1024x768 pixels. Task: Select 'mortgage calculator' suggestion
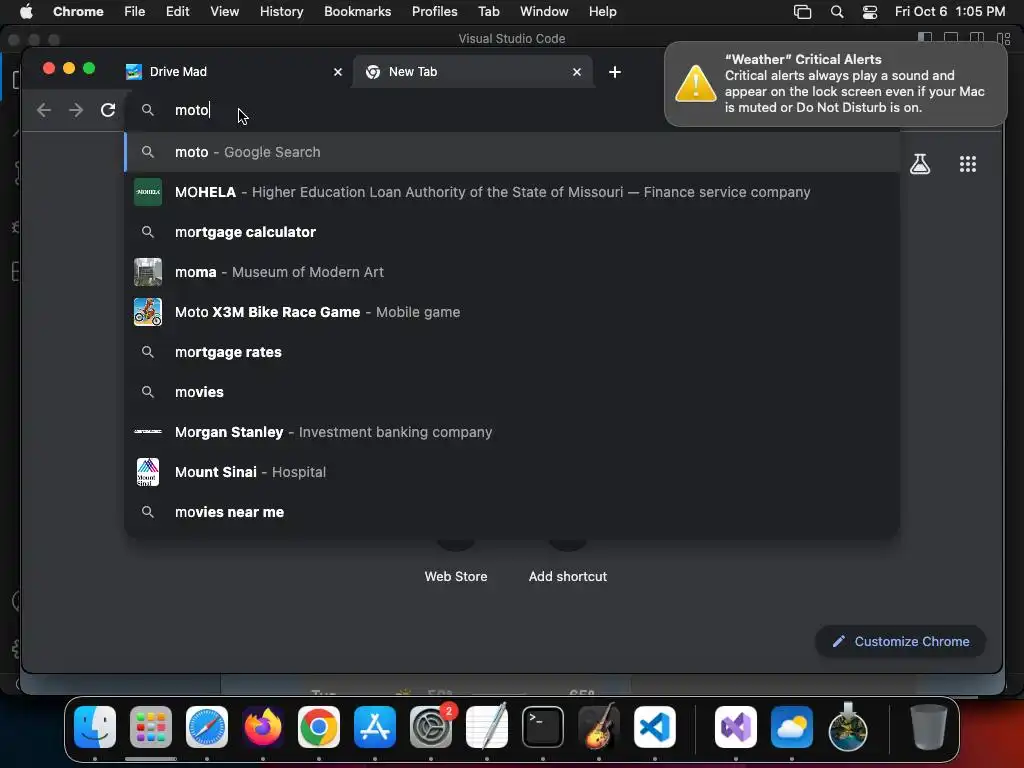pos(512,232)
